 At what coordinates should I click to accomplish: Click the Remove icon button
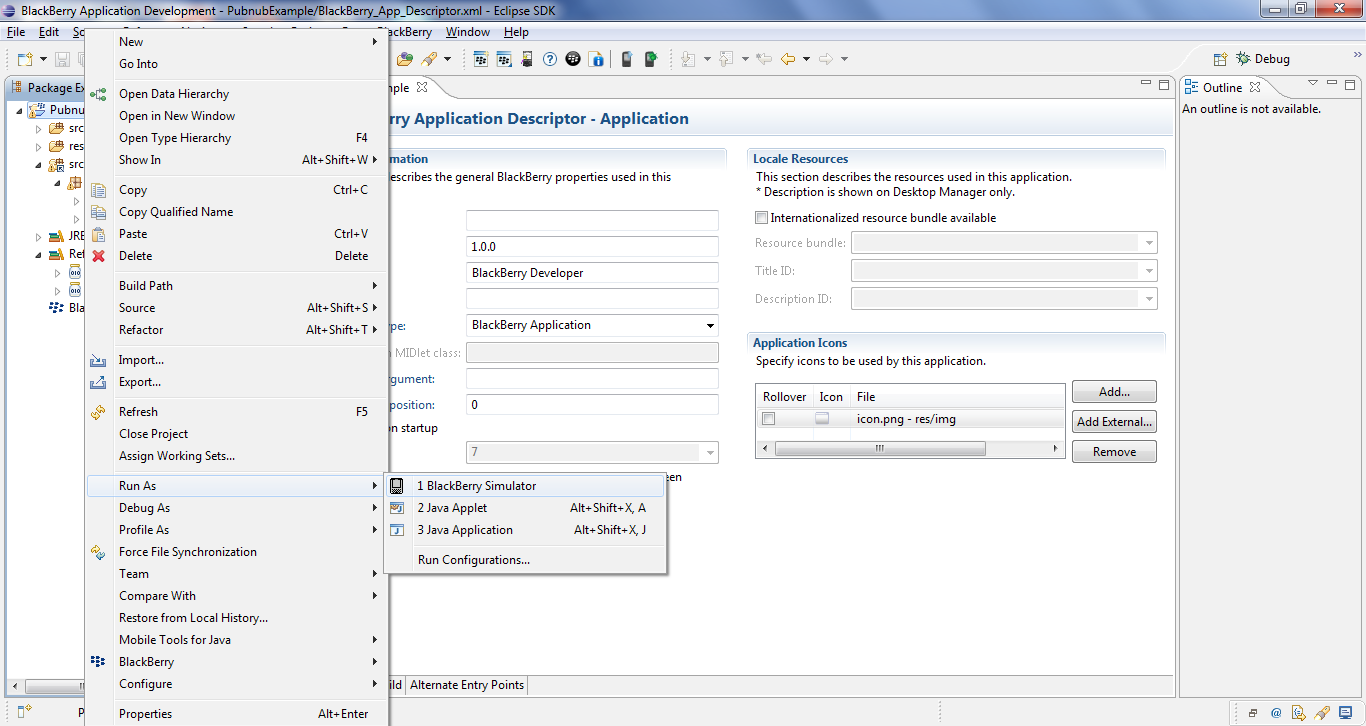tap(1114, 452)
